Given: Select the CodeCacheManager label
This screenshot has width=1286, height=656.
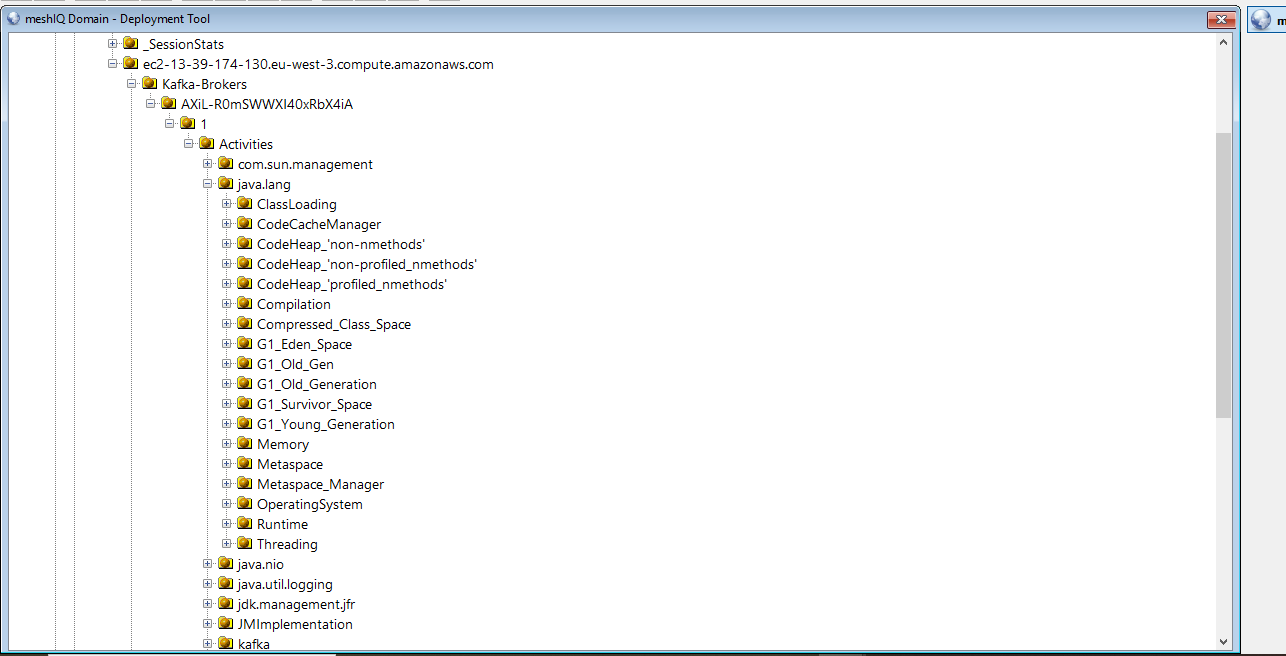Looking at the screenshot, I should pos(319,224).
